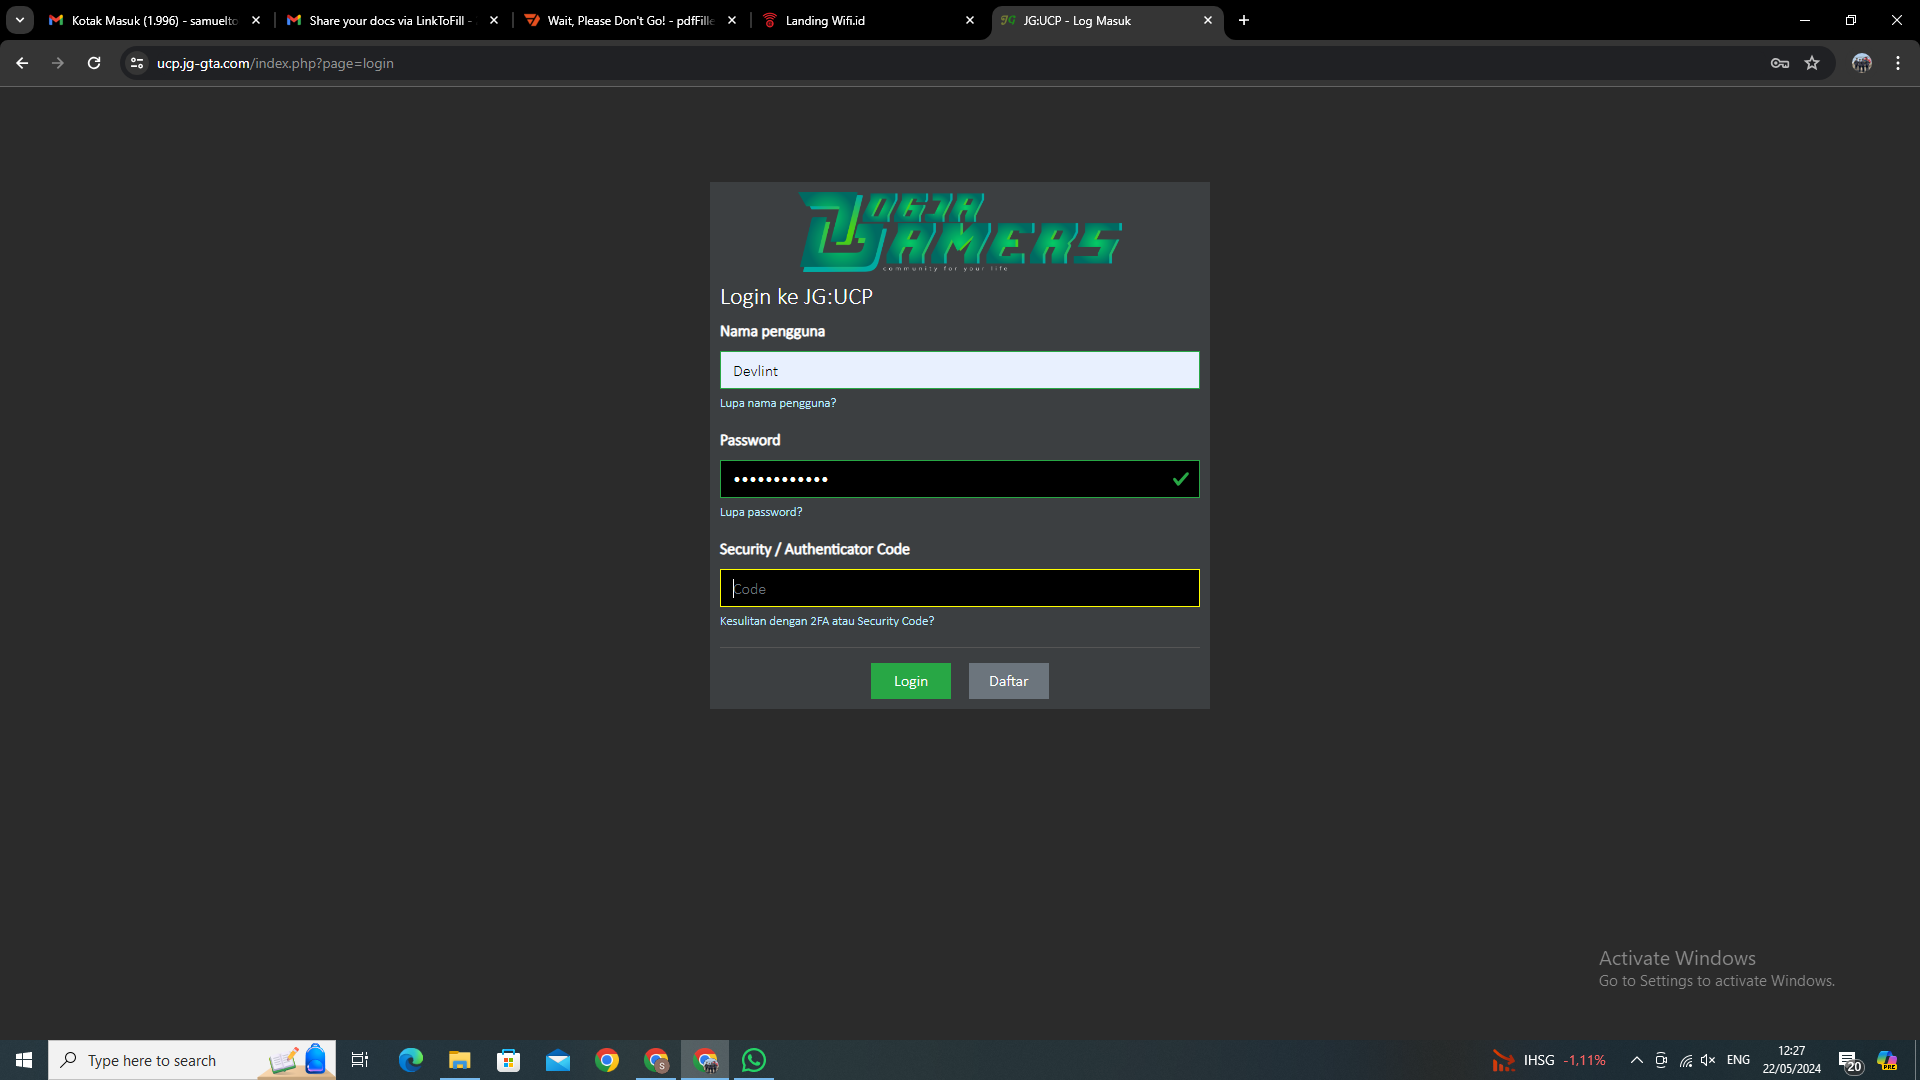Focus the Password input field
Viewport: 1920px width, 1080px height.
[x=959, y=479]
